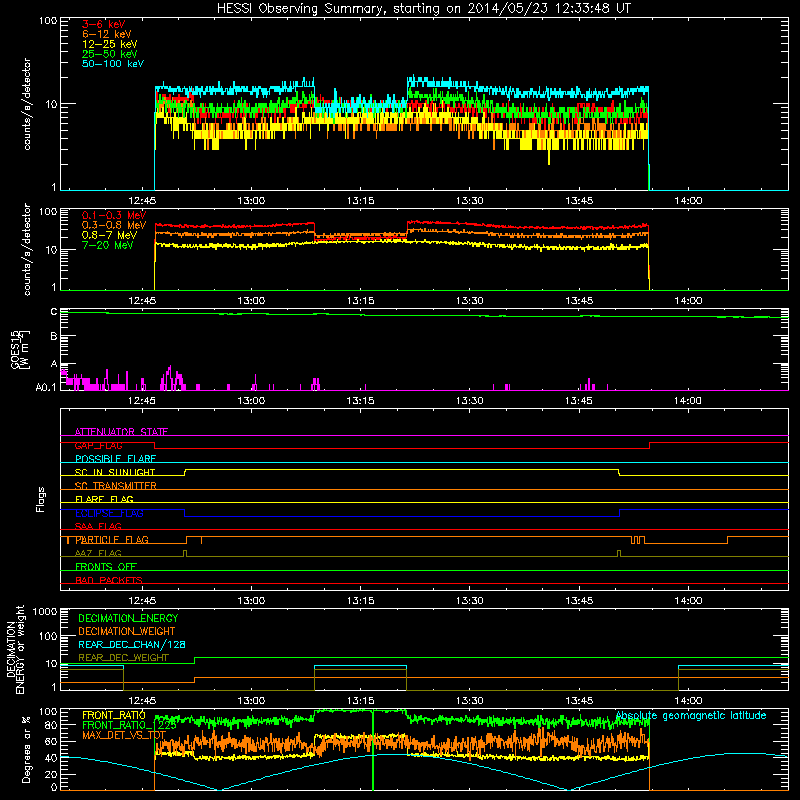The image size is (800, 800).
Task: Select the FRONTS_OFF flag label
Action: (106, 567)
